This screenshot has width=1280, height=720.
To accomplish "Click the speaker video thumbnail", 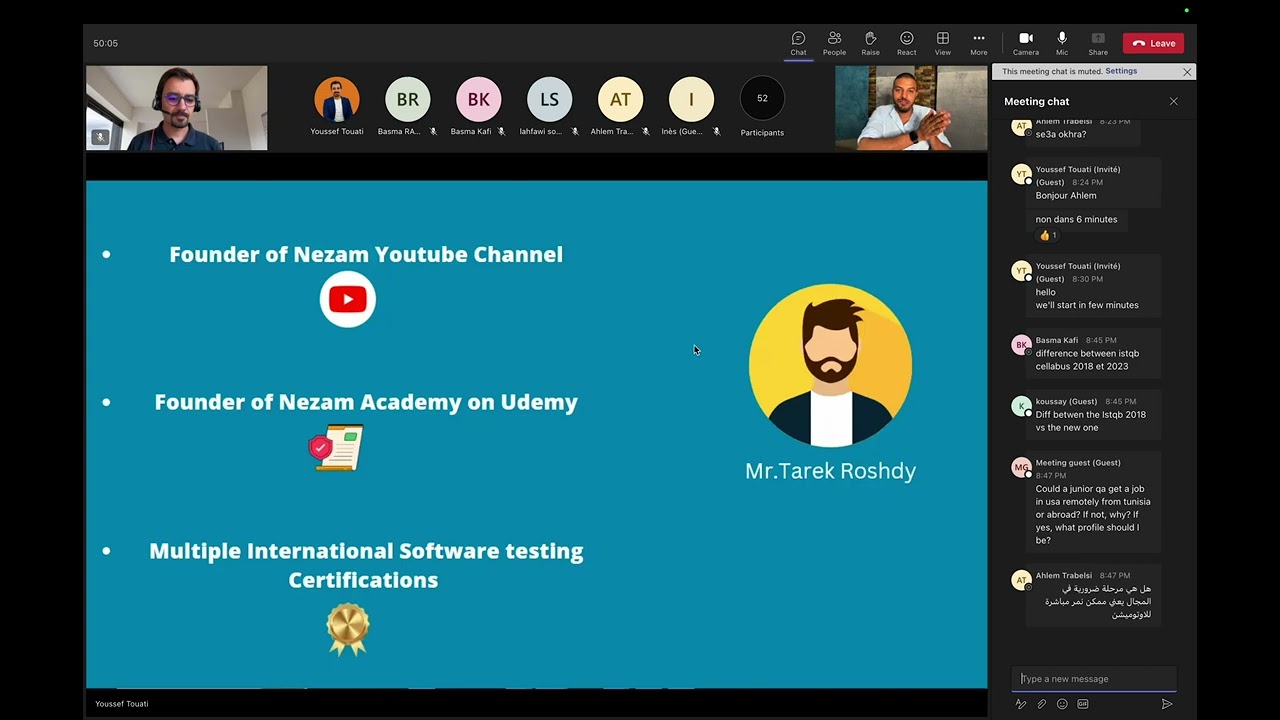I will (911, 108).
